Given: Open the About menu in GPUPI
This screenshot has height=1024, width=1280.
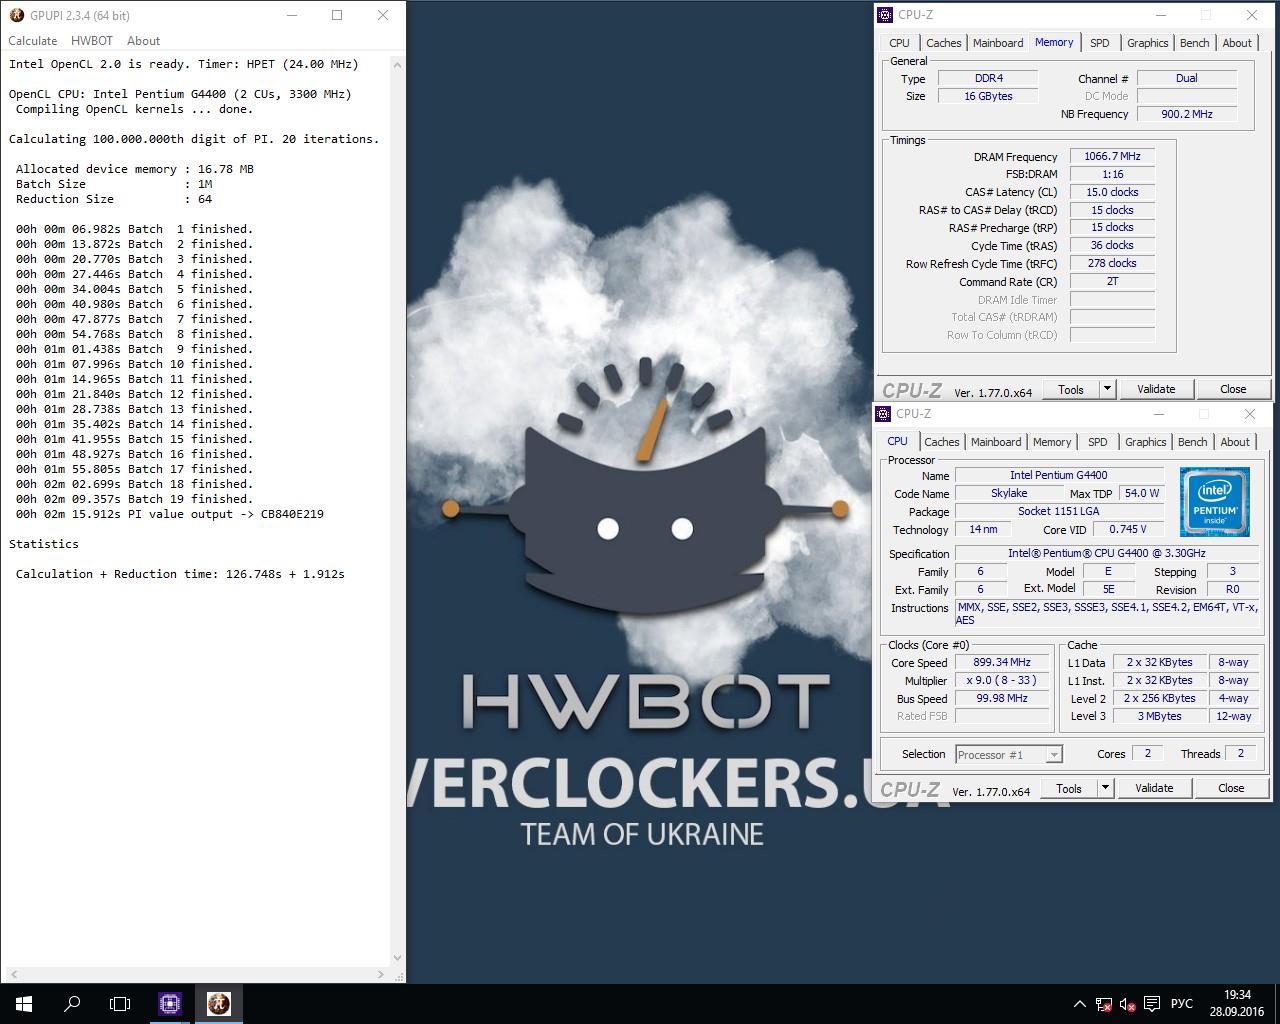Looking at the screenshot, I should (143, 41).
